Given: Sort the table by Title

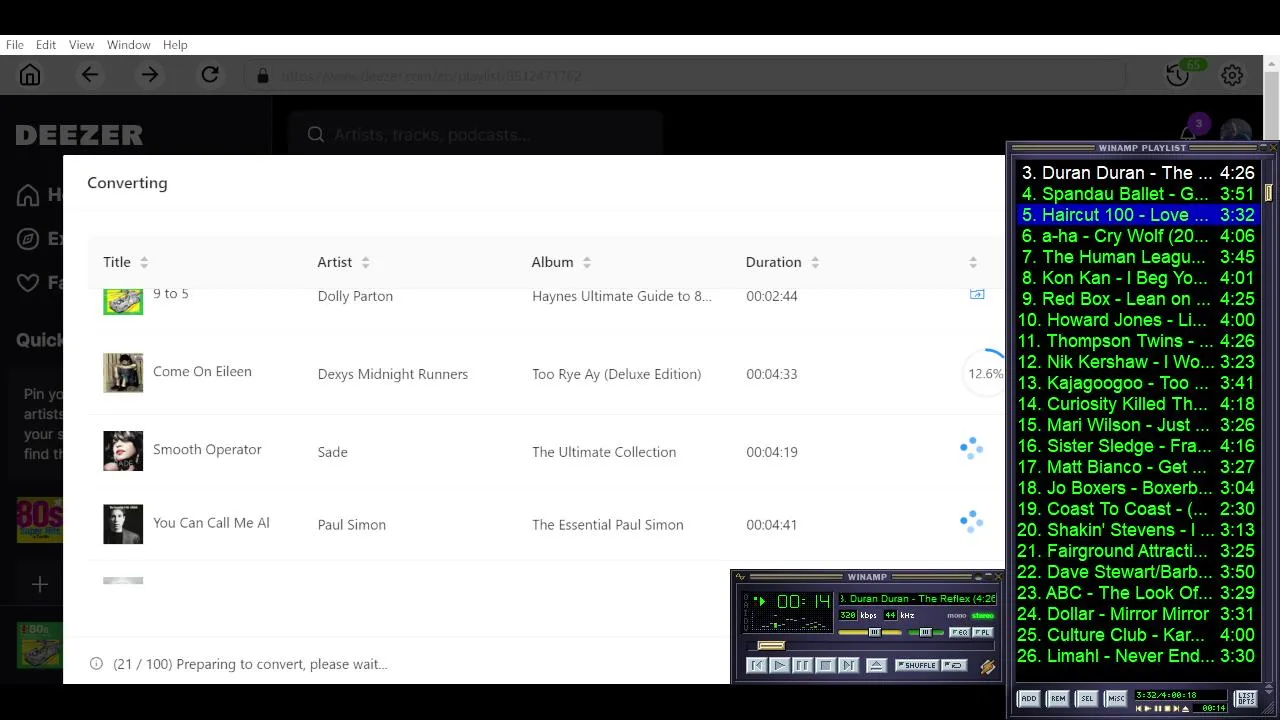Looking at the screenshot, I should tap(144, 262).
